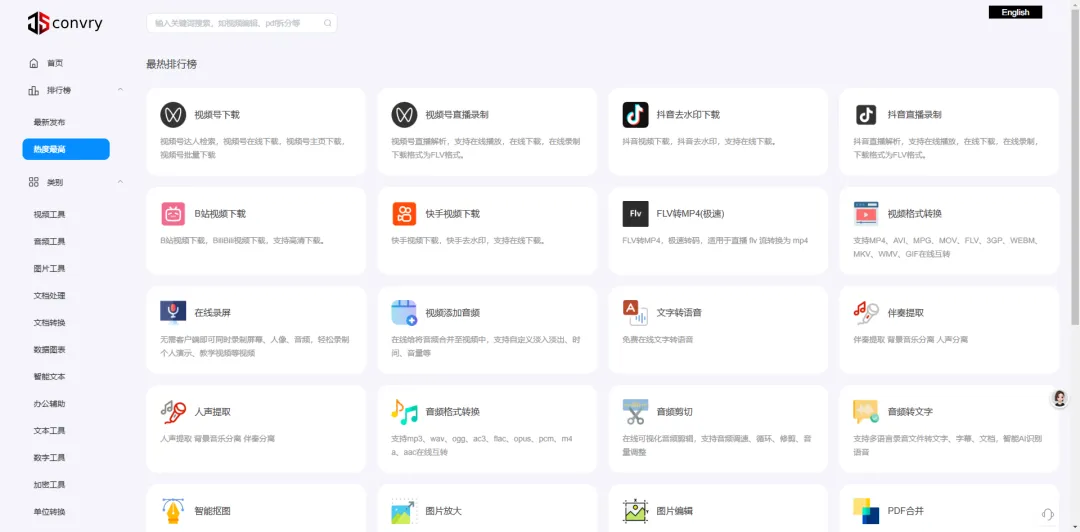Click the 智能抠图 pen icon
The image size is (1080, 532).
173,511
